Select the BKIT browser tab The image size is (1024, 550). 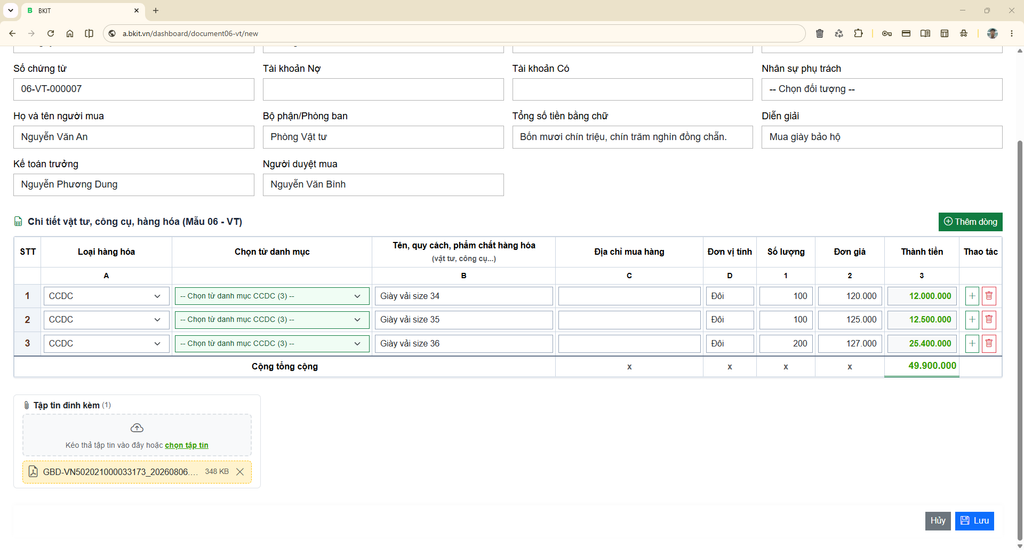(82, 10)
